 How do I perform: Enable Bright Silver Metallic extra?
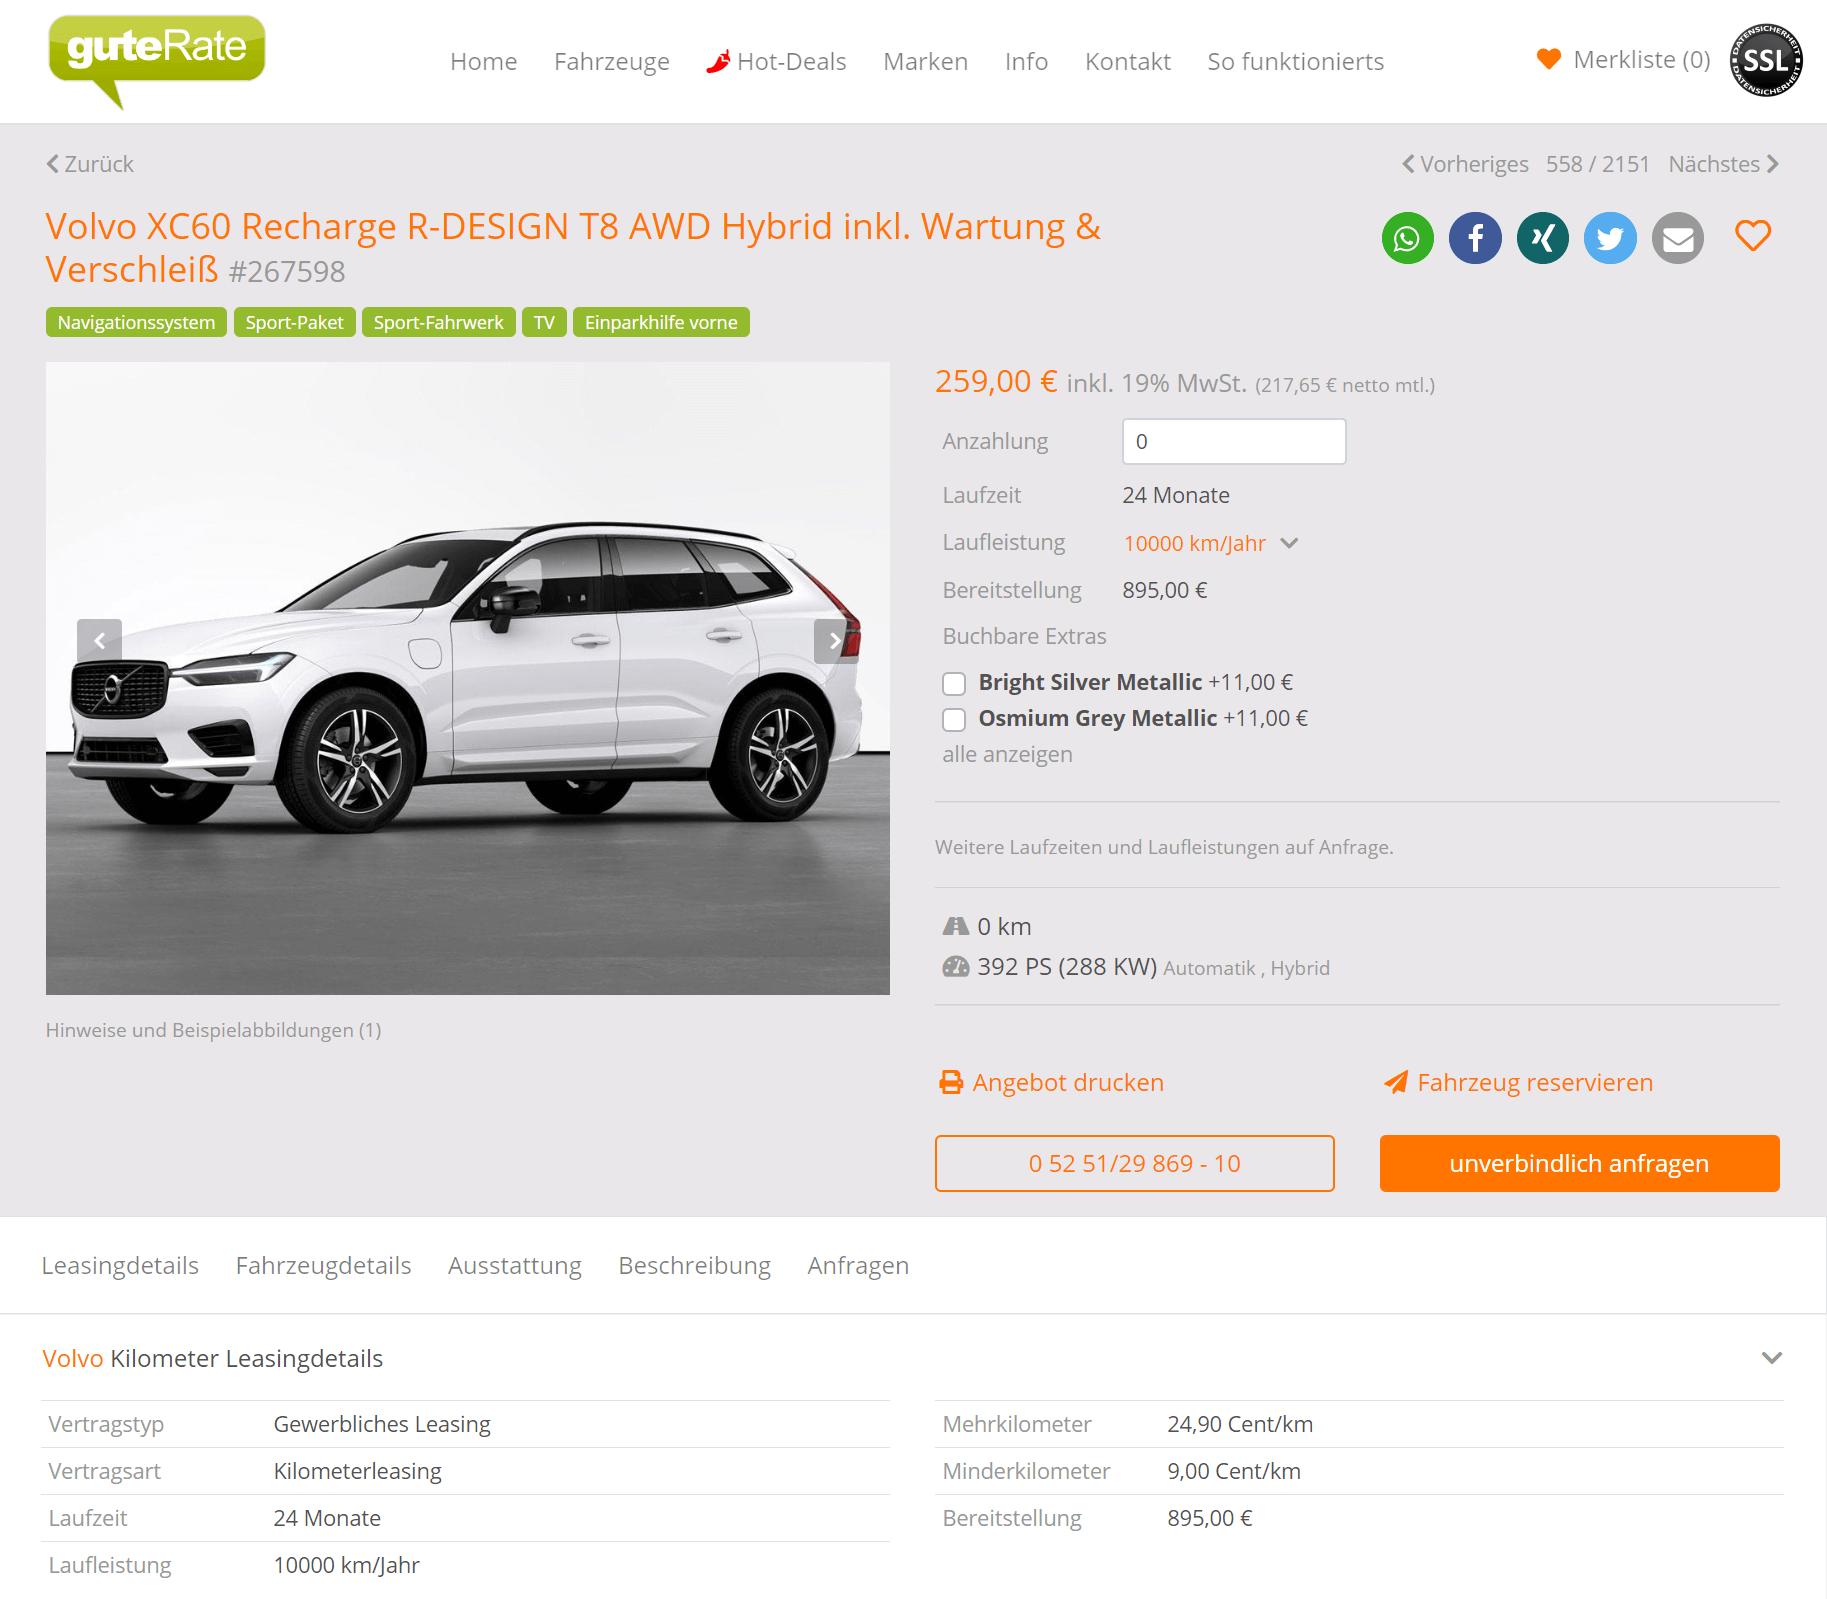coord(954,684)
